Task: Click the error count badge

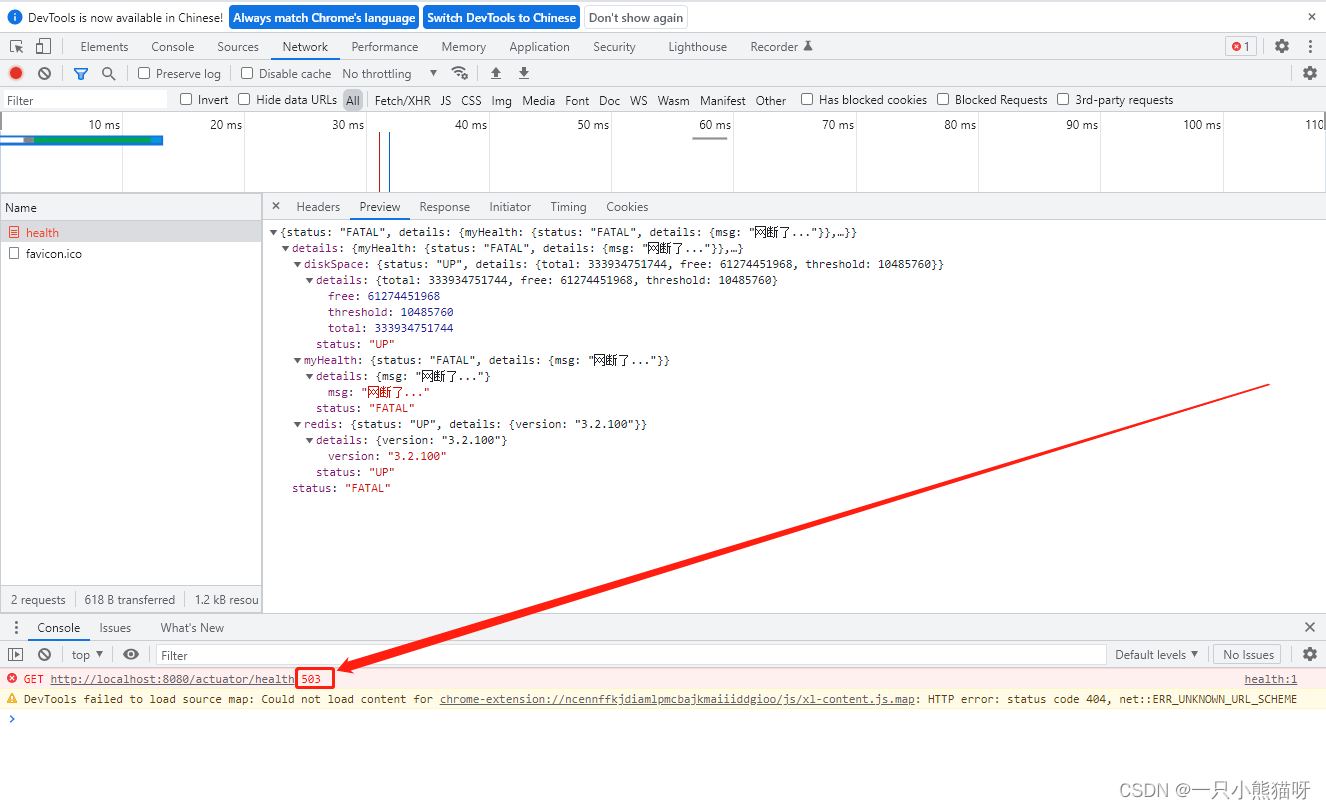Action: pyautogui.click(x=1241, y=46)
